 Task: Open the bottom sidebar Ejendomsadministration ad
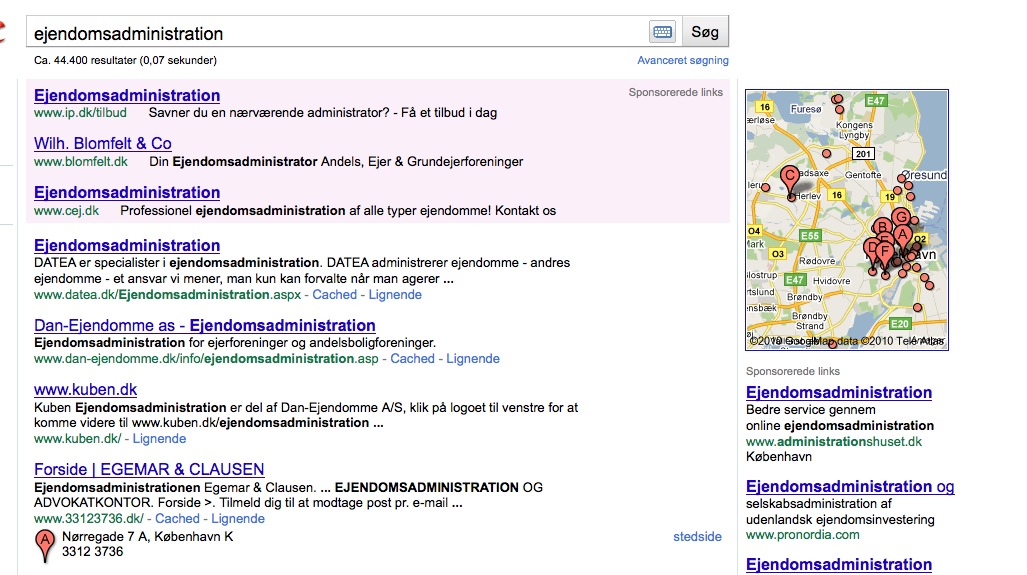click(839, 565)
